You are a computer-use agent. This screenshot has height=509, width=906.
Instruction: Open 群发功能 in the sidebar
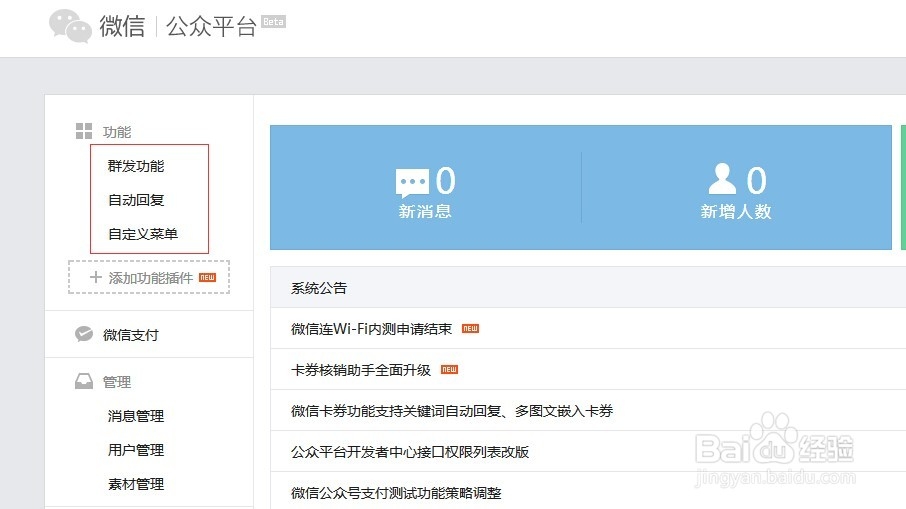click(136, 166)
